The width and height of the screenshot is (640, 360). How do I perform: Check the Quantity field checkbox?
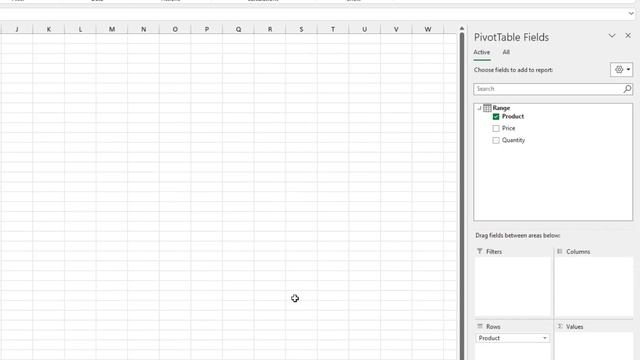coord(496,140)
